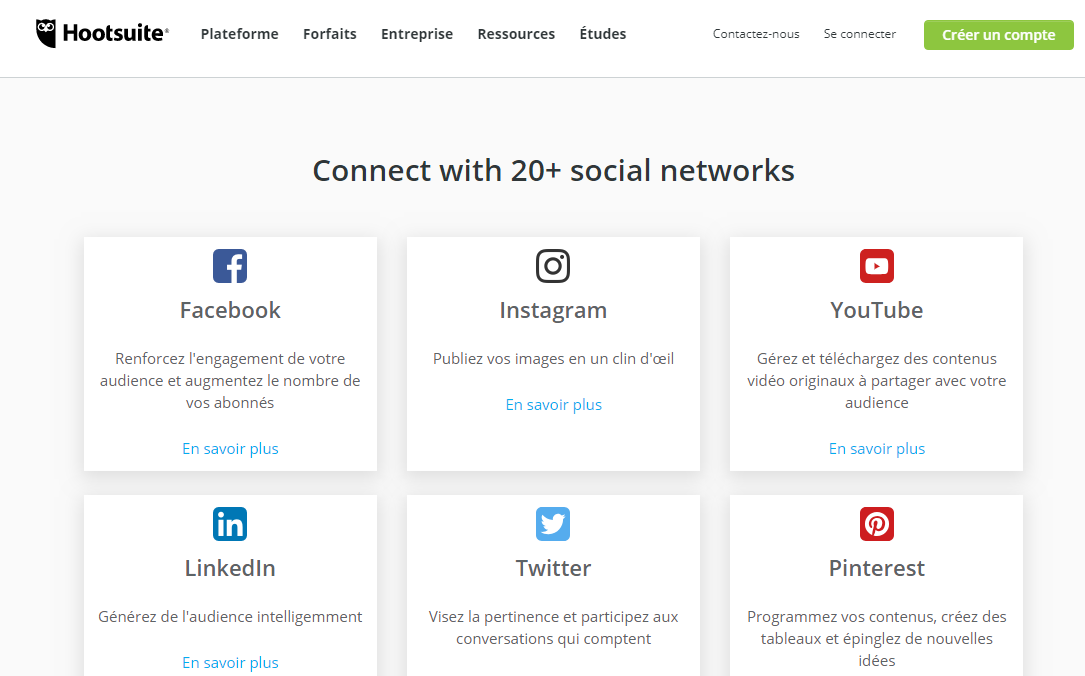Follow En savoir plus under Facebook

230,448
